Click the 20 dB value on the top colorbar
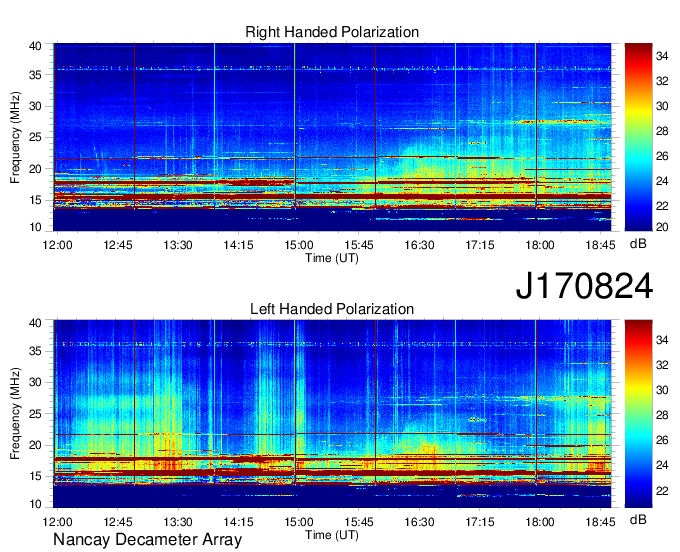This screenshot has width=680, height=552. [662, 227]
